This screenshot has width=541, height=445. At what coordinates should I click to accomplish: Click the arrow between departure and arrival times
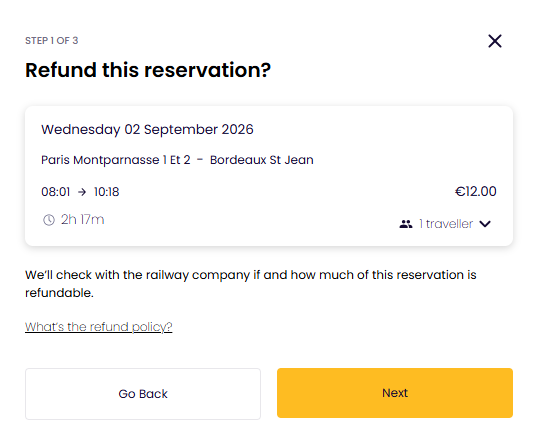(82, 192)
